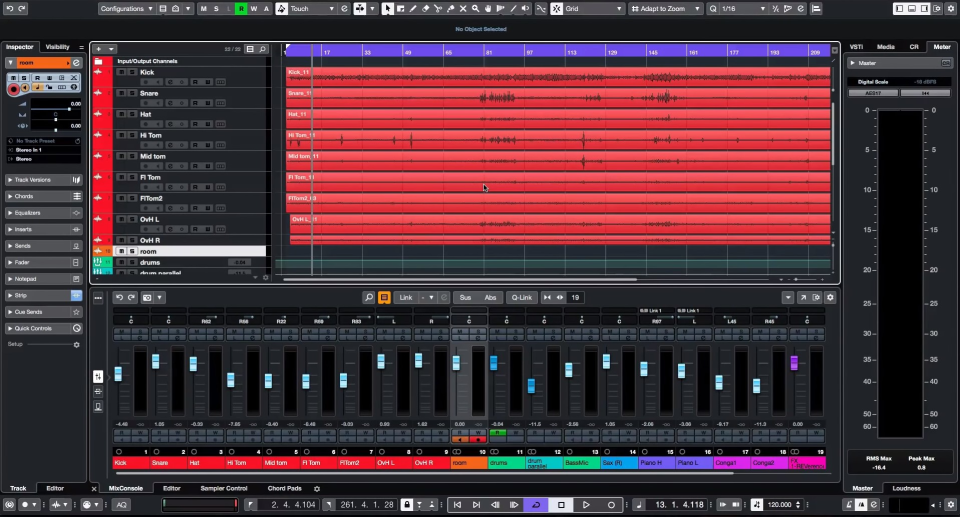Expand the Track Versions inspector section
Screen dimensions: 960x517
(x=43, y=180)
